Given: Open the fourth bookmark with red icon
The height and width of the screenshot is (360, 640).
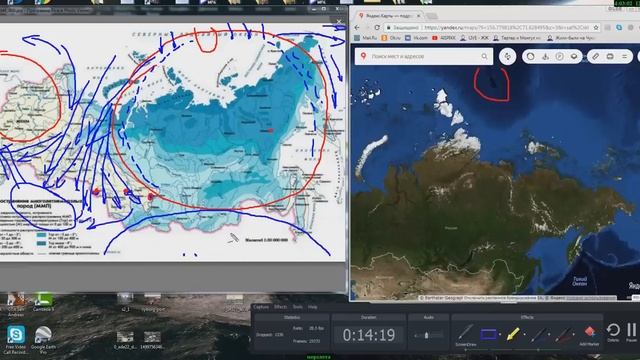Looking at the screenshot, I should 444,38.
